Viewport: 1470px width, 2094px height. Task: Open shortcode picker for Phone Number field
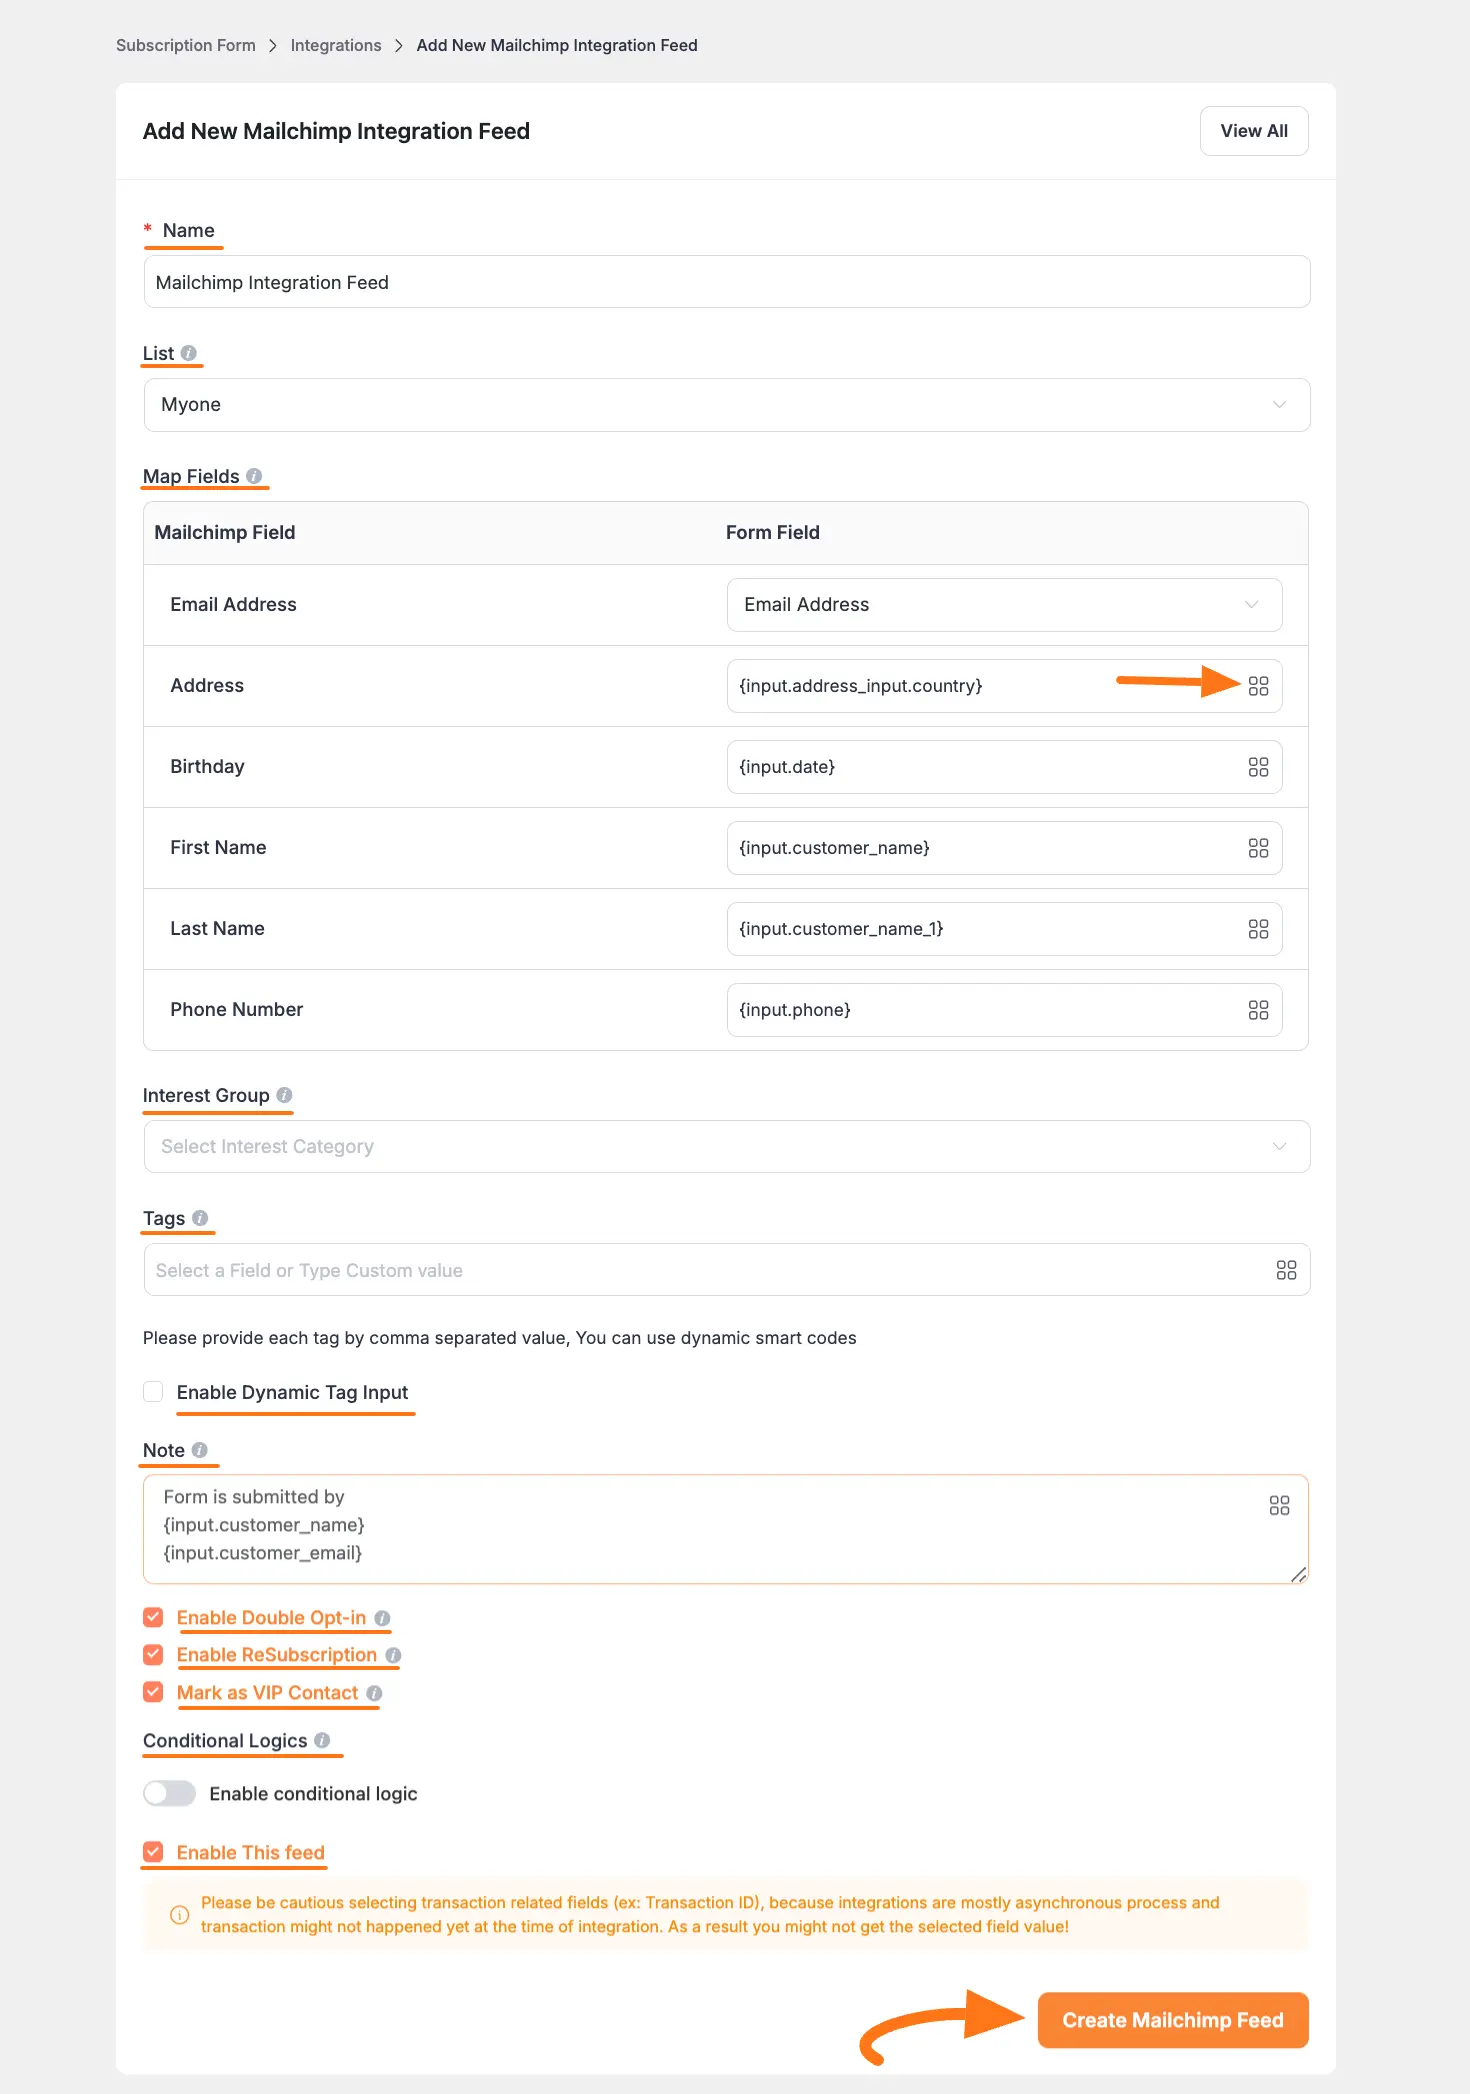tap(1258, 1010)
